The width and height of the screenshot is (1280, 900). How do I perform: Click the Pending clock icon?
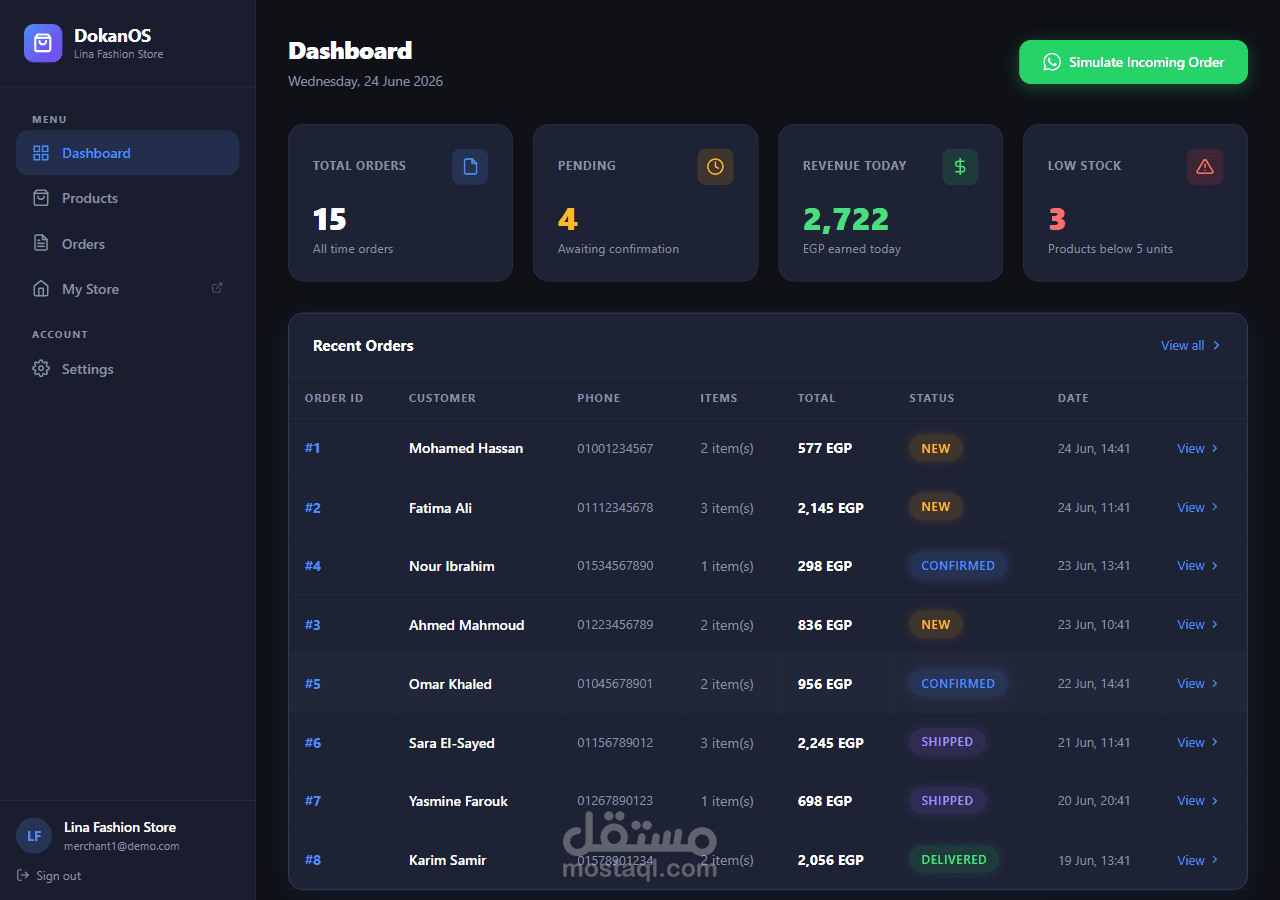click(715, 167)
